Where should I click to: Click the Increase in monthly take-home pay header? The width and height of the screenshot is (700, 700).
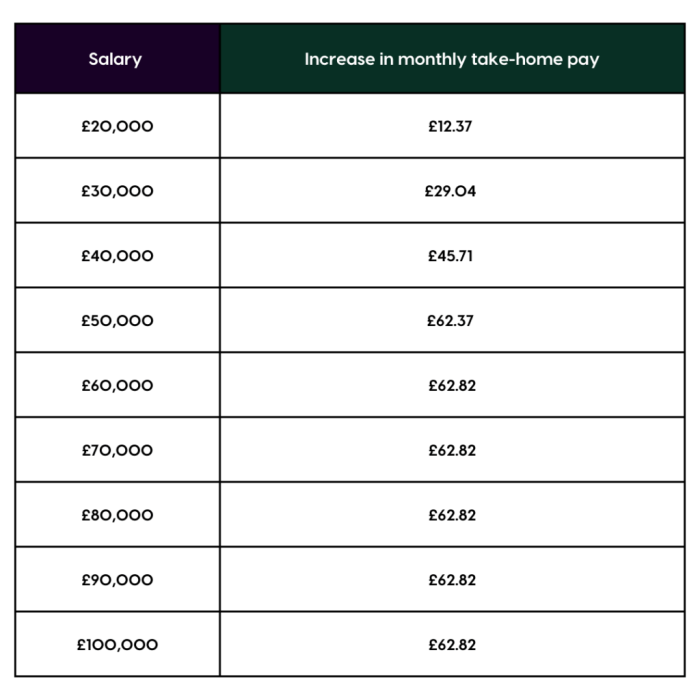point(452,59)
